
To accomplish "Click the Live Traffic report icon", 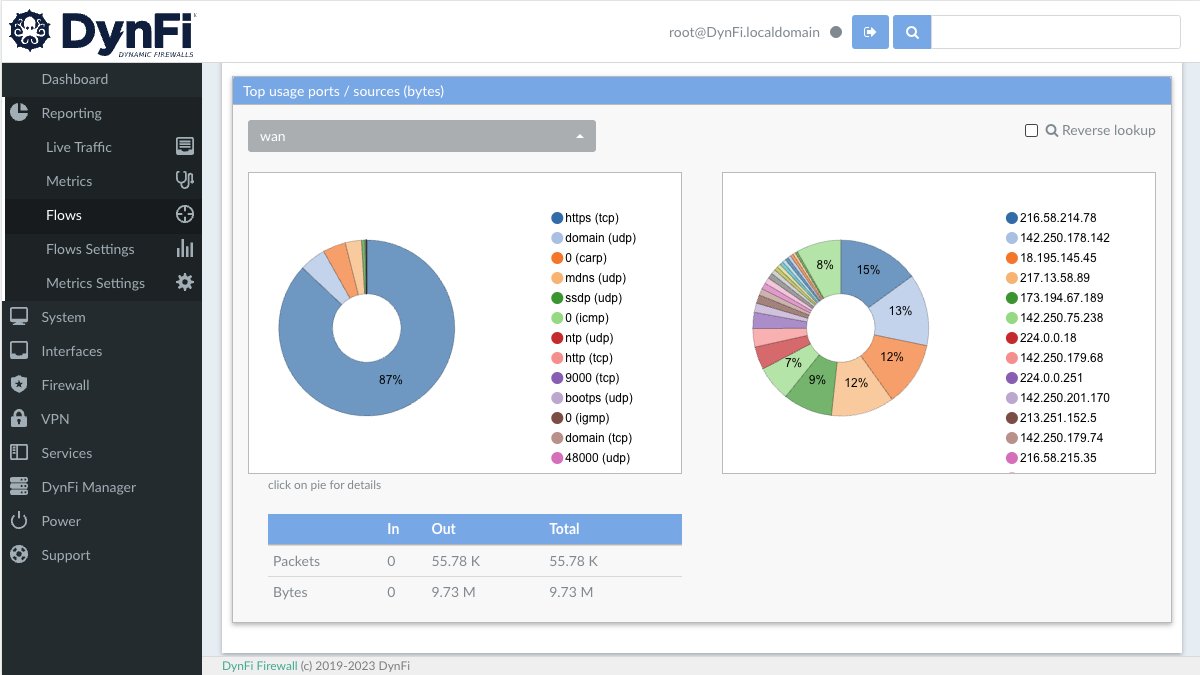I will (x=184, y=146).
